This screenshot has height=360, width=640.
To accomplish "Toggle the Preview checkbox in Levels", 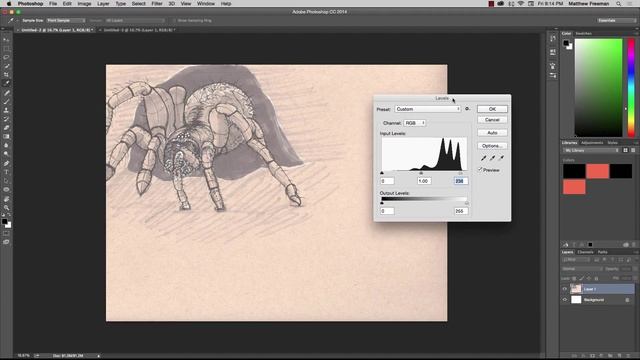I will click(x=480, y=169).
